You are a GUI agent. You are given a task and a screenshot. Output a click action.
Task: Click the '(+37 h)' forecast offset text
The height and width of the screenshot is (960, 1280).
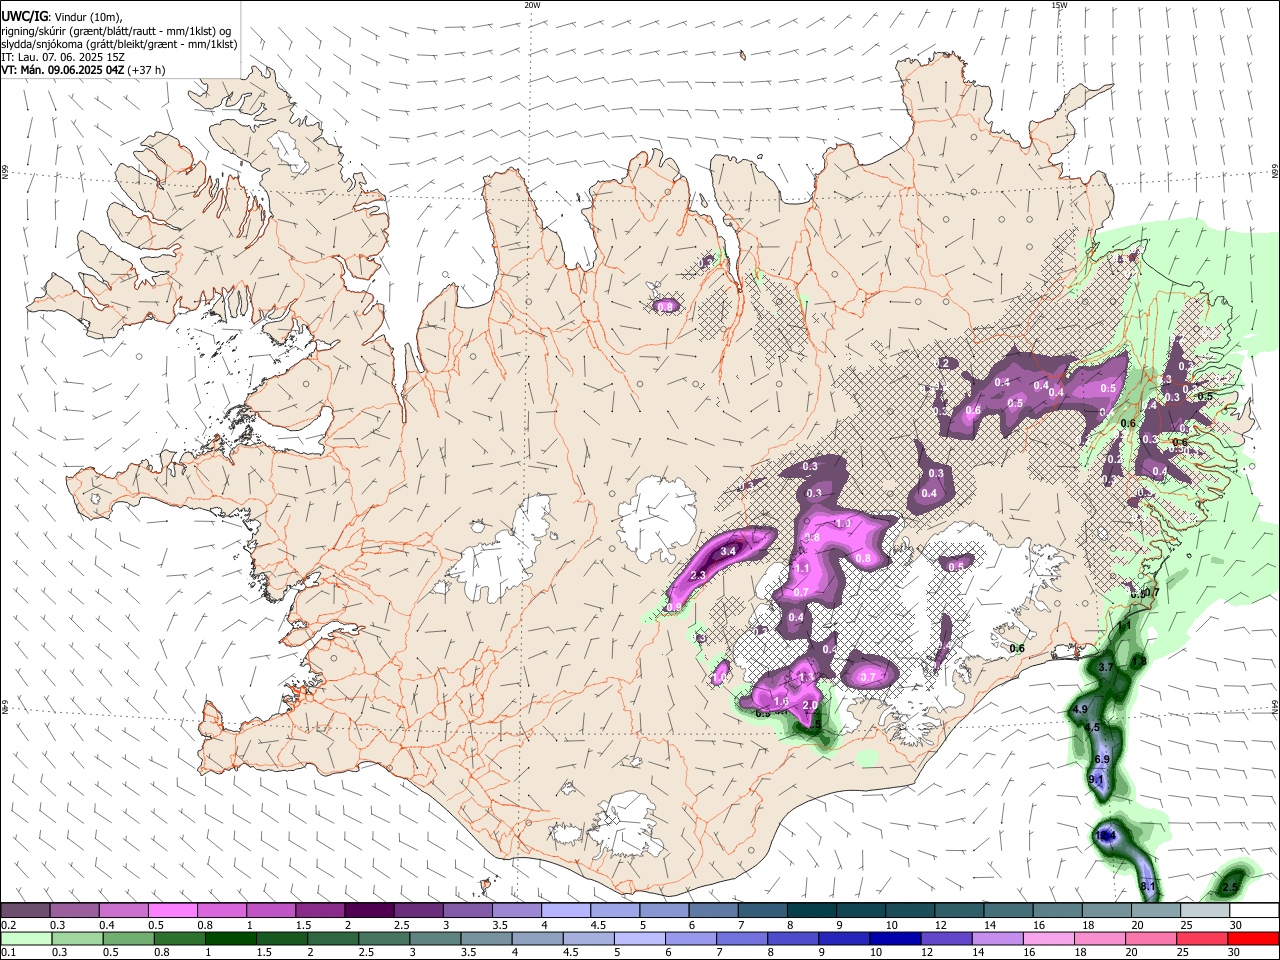tap(147, 70)
